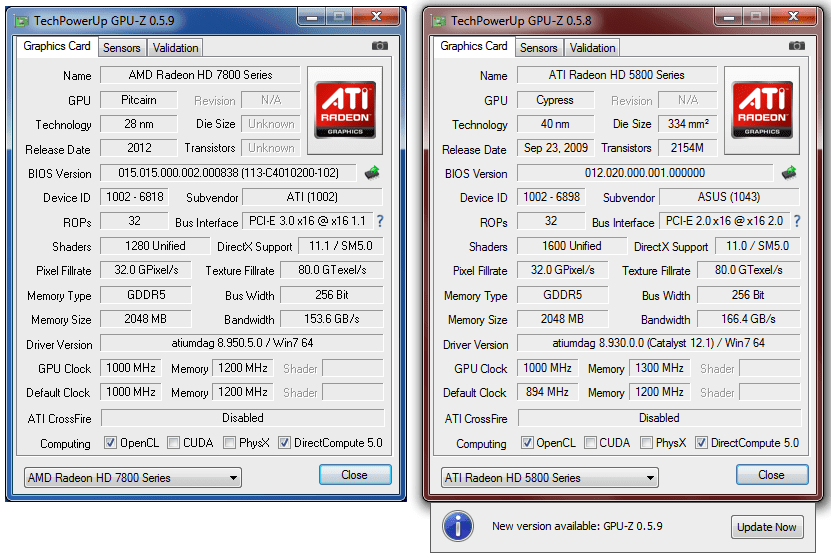Click the Device ID 1002 - 6898 value
This screenshot has width=831, height=558.
point(551,197)
